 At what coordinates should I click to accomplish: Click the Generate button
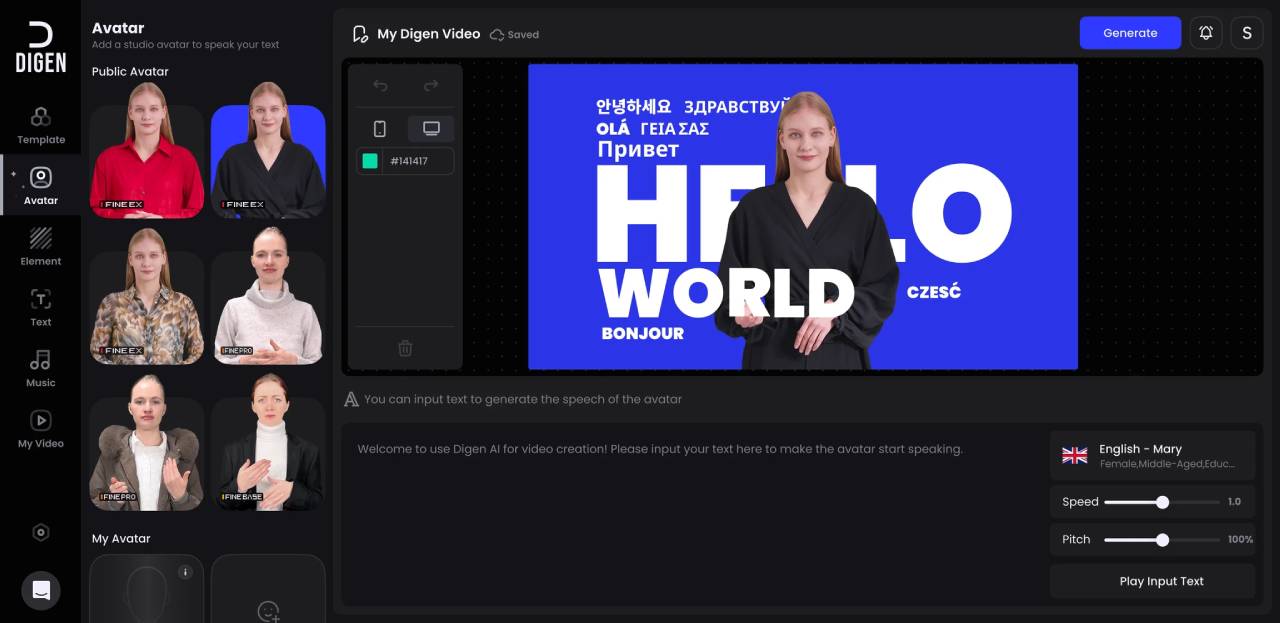pyautogui.click(x=1130, y=32)
